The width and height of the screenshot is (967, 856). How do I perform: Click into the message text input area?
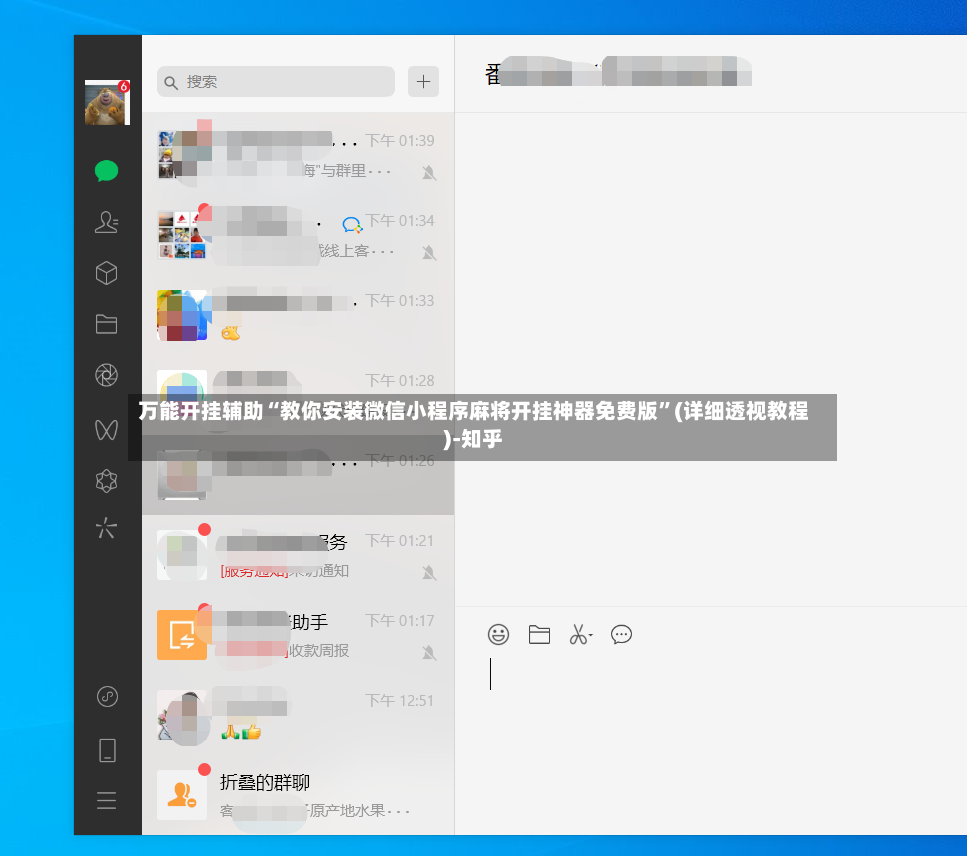[711, 743]
